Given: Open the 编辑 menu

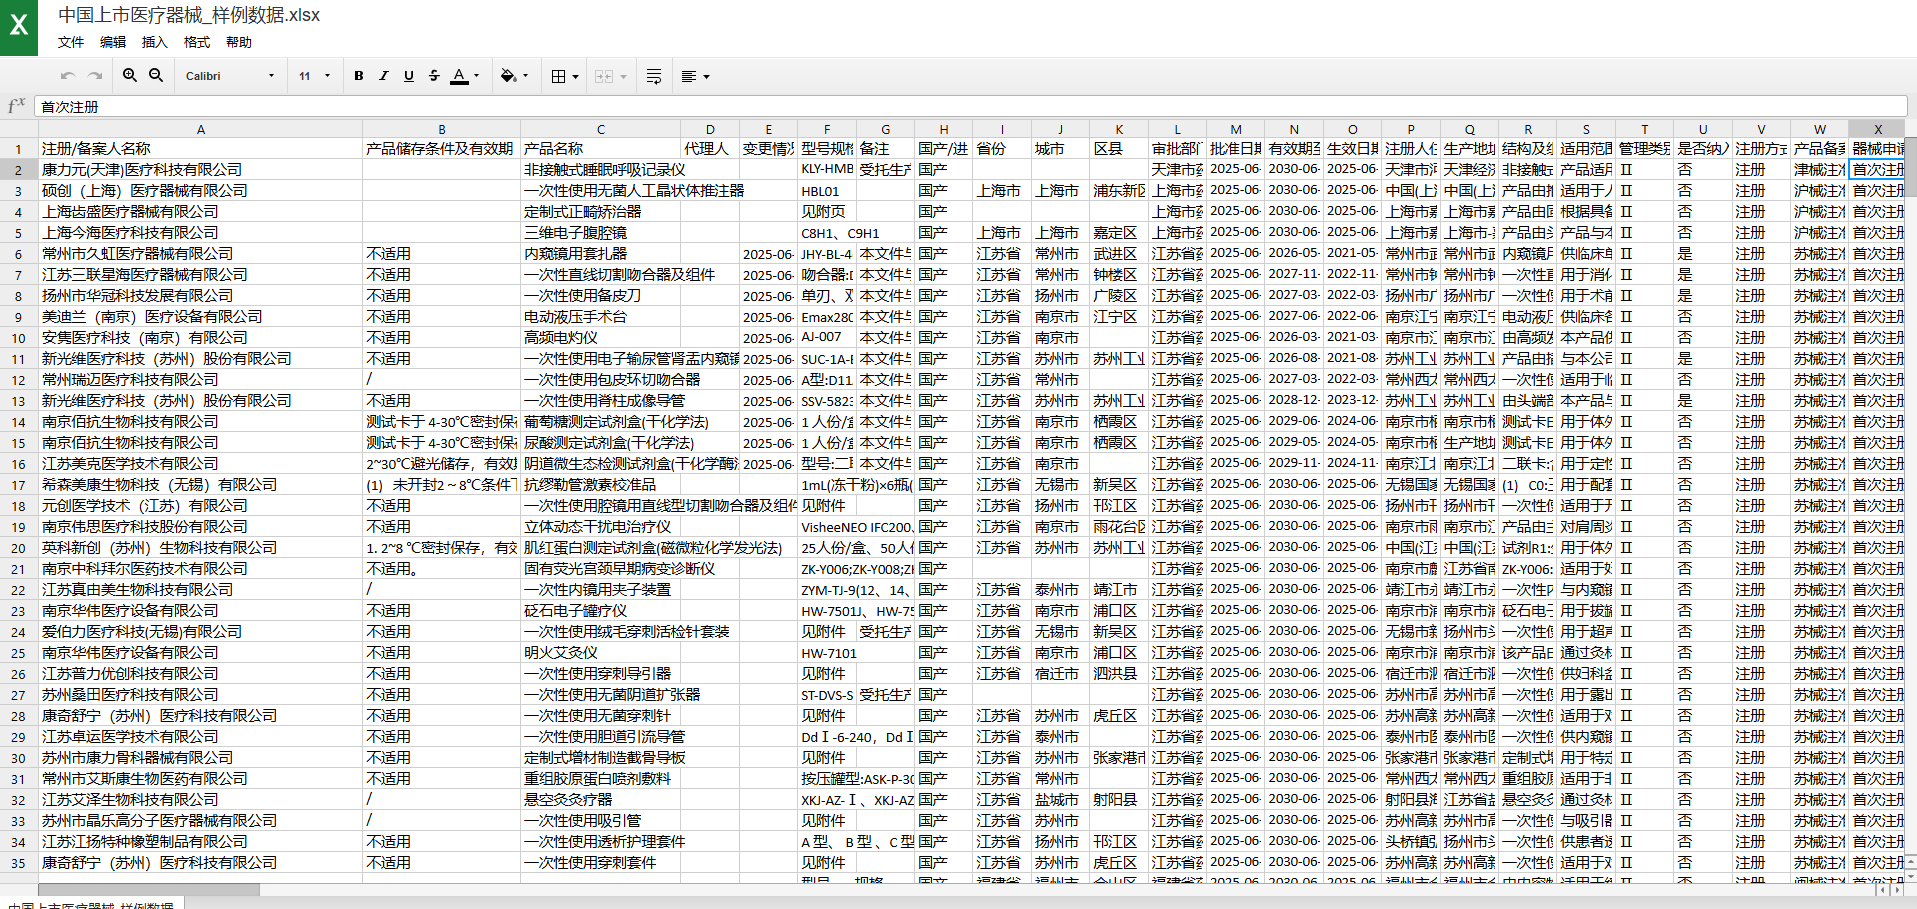Looking at the screenshot, I should pyautogui.click(x=113, y=42).
